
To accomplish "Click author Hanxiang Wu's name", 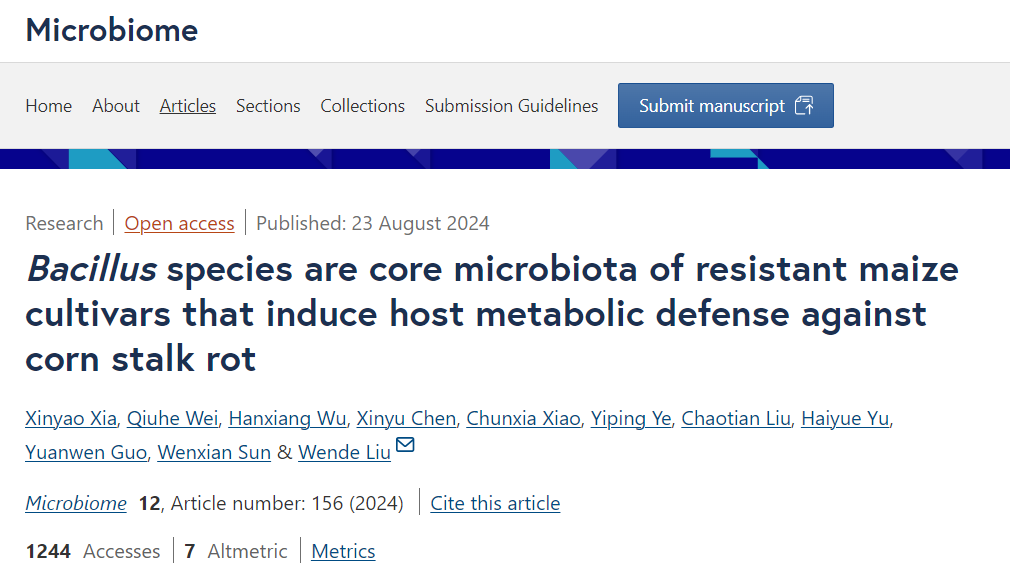I will (287, 419).
